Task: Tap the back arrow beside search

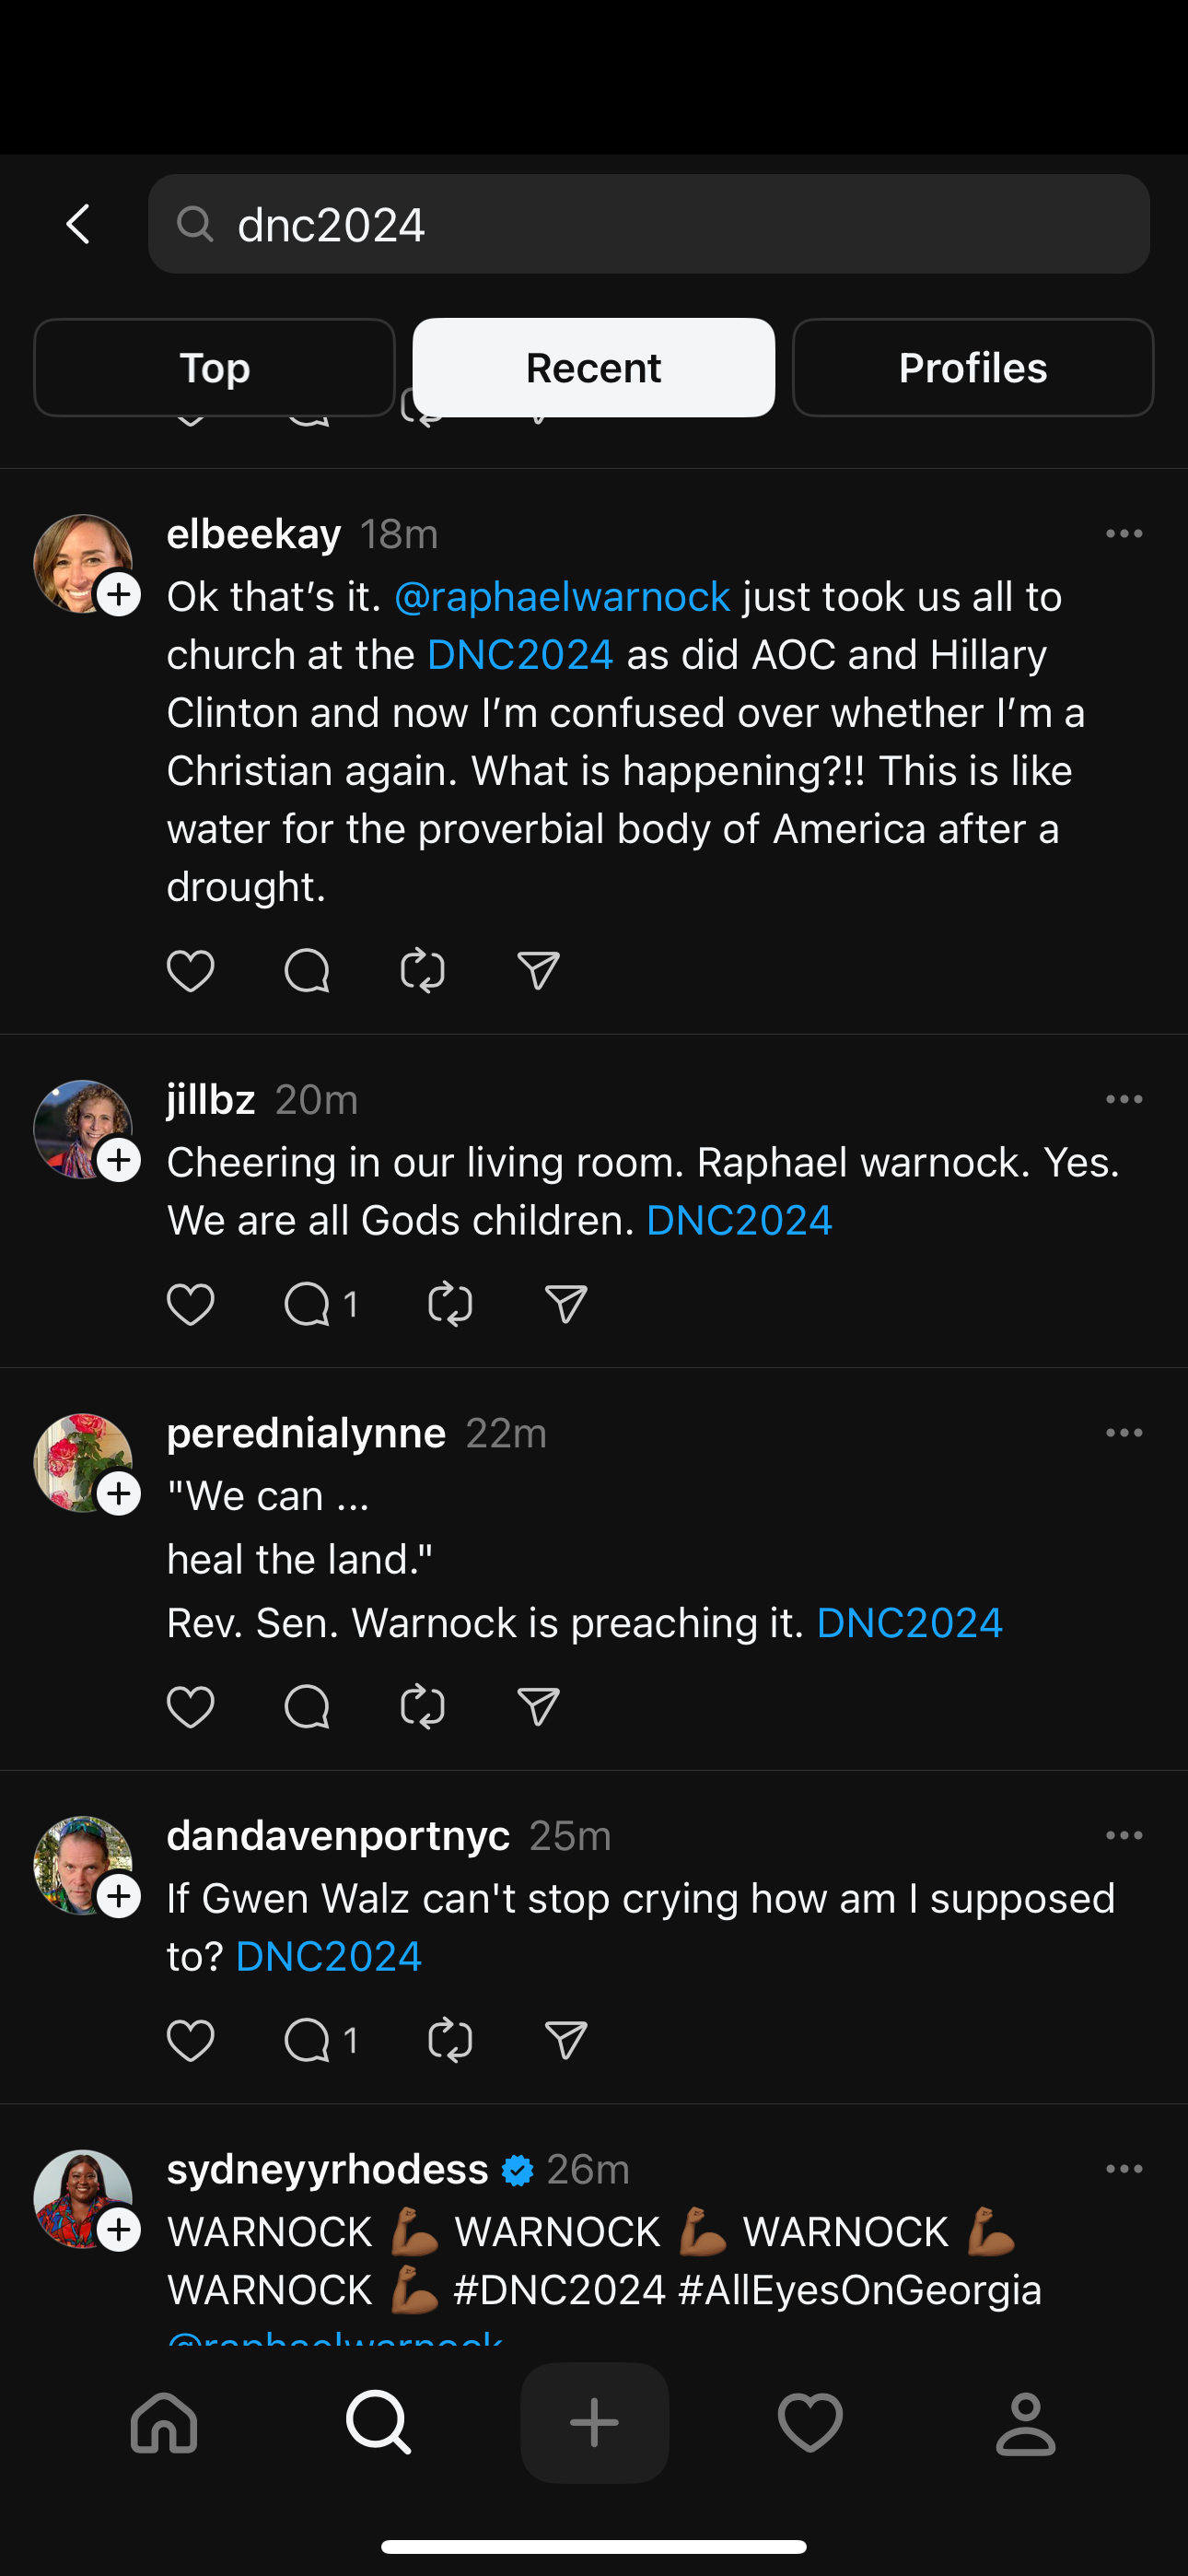Action: click(x=78, y=224)
